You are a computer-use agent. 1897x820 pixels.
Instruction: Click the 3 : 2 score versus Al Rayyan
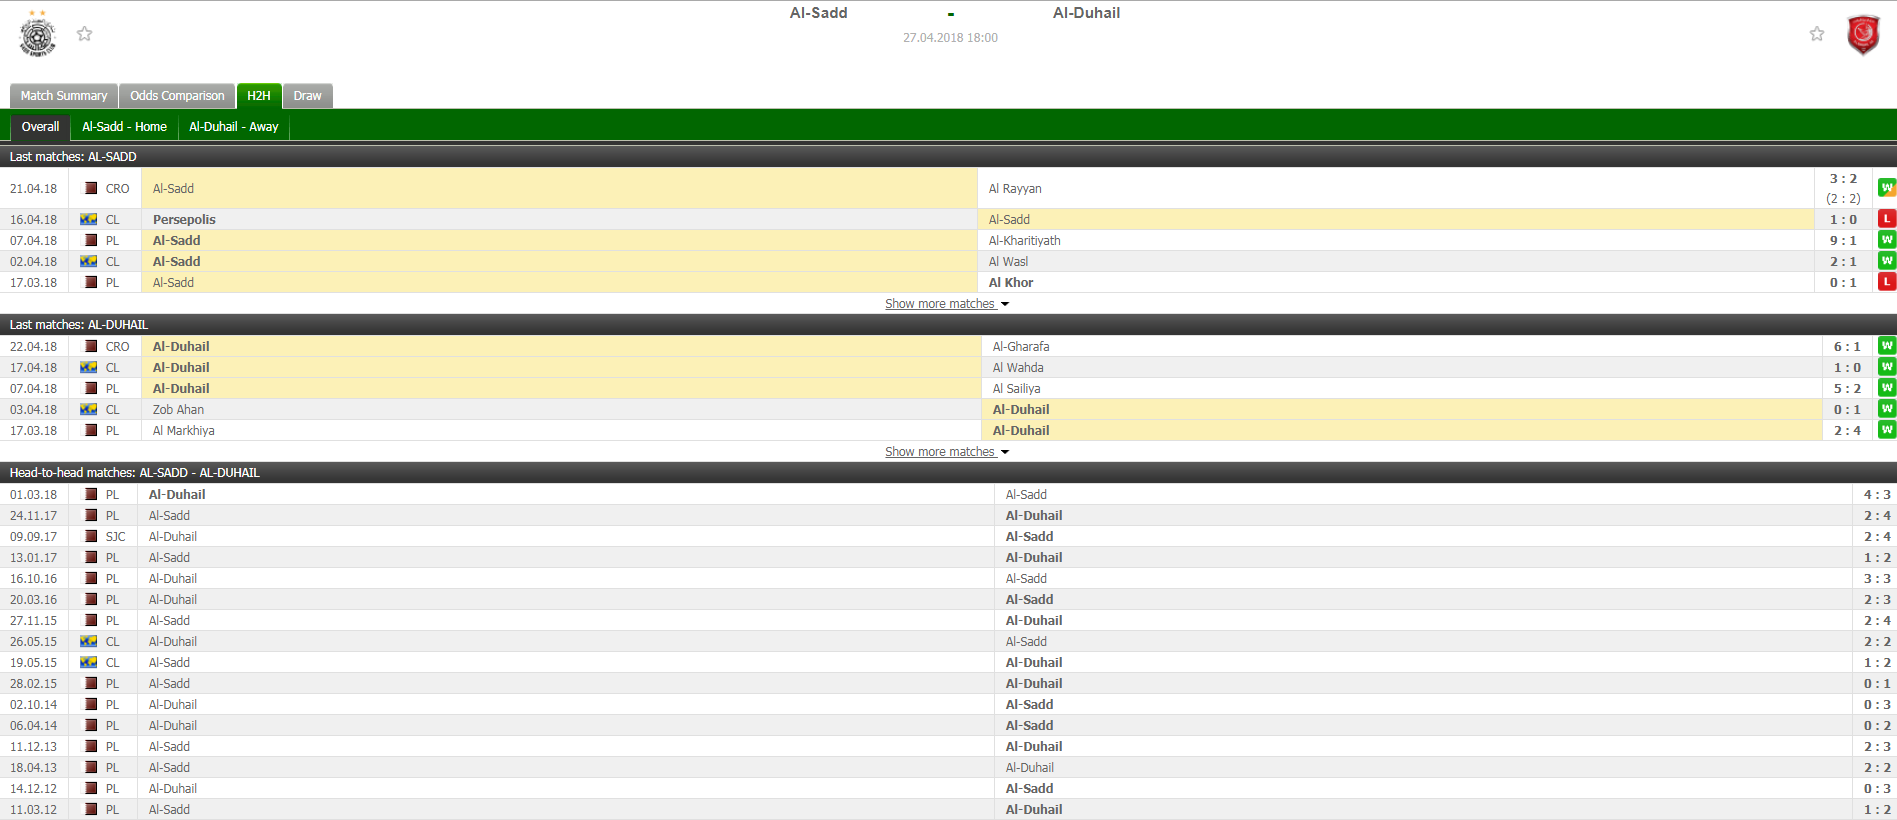[1843, 179]
